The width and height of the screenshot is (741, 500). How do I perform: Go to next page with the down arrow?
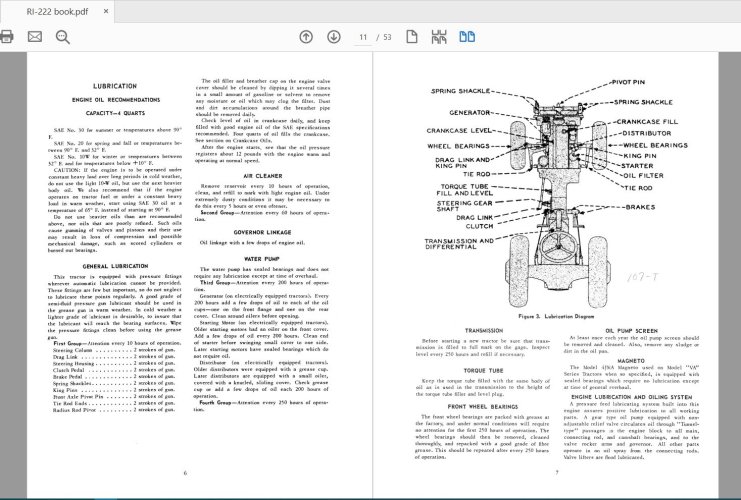pos(333,37)
